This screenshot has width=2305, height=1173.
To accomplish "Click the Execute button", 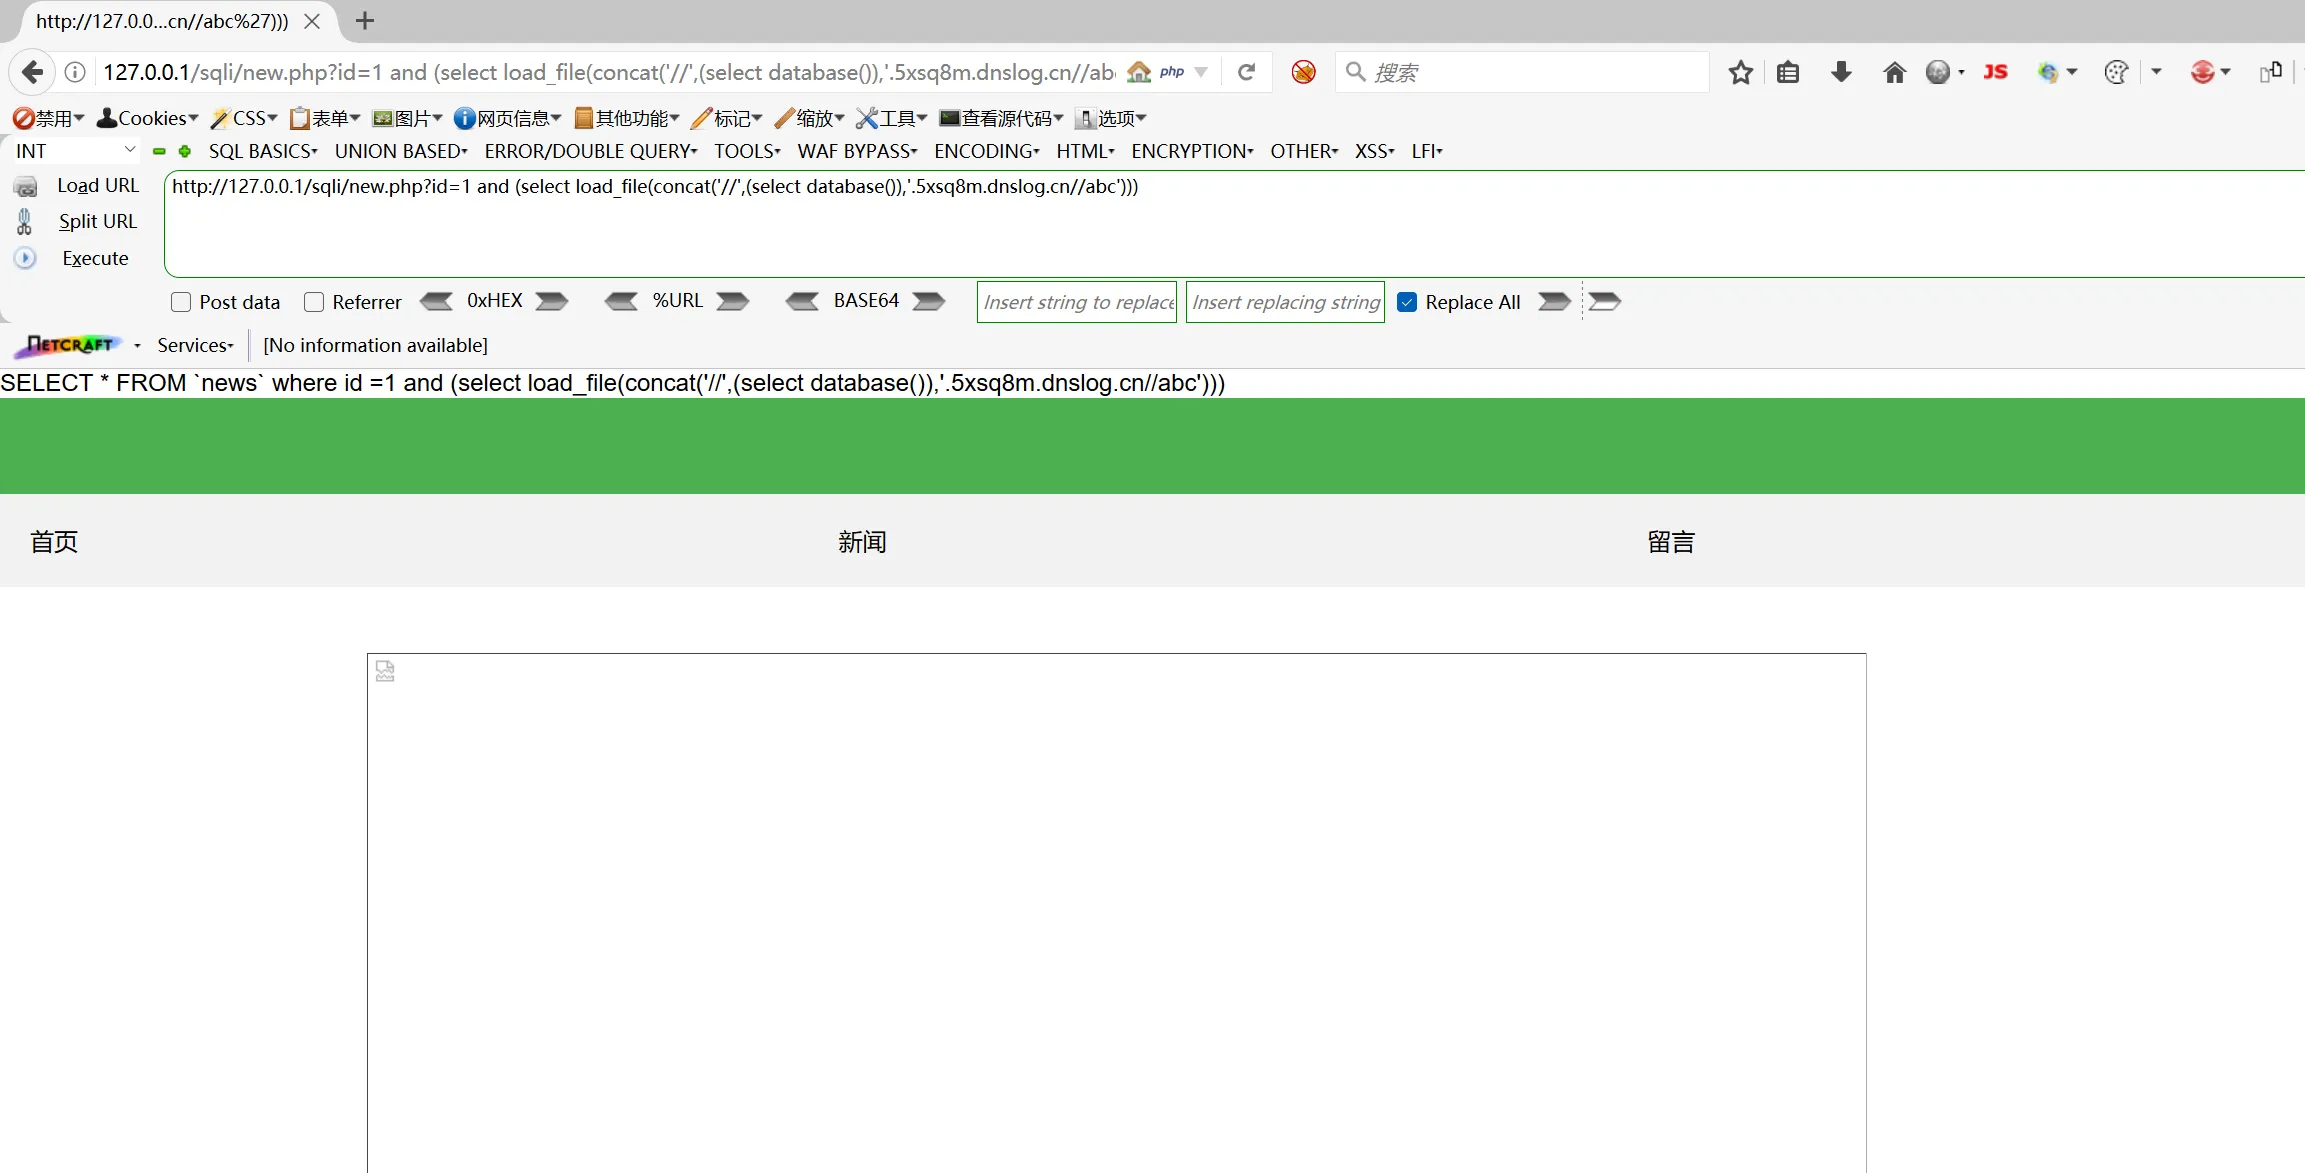I will click(95, 258).
